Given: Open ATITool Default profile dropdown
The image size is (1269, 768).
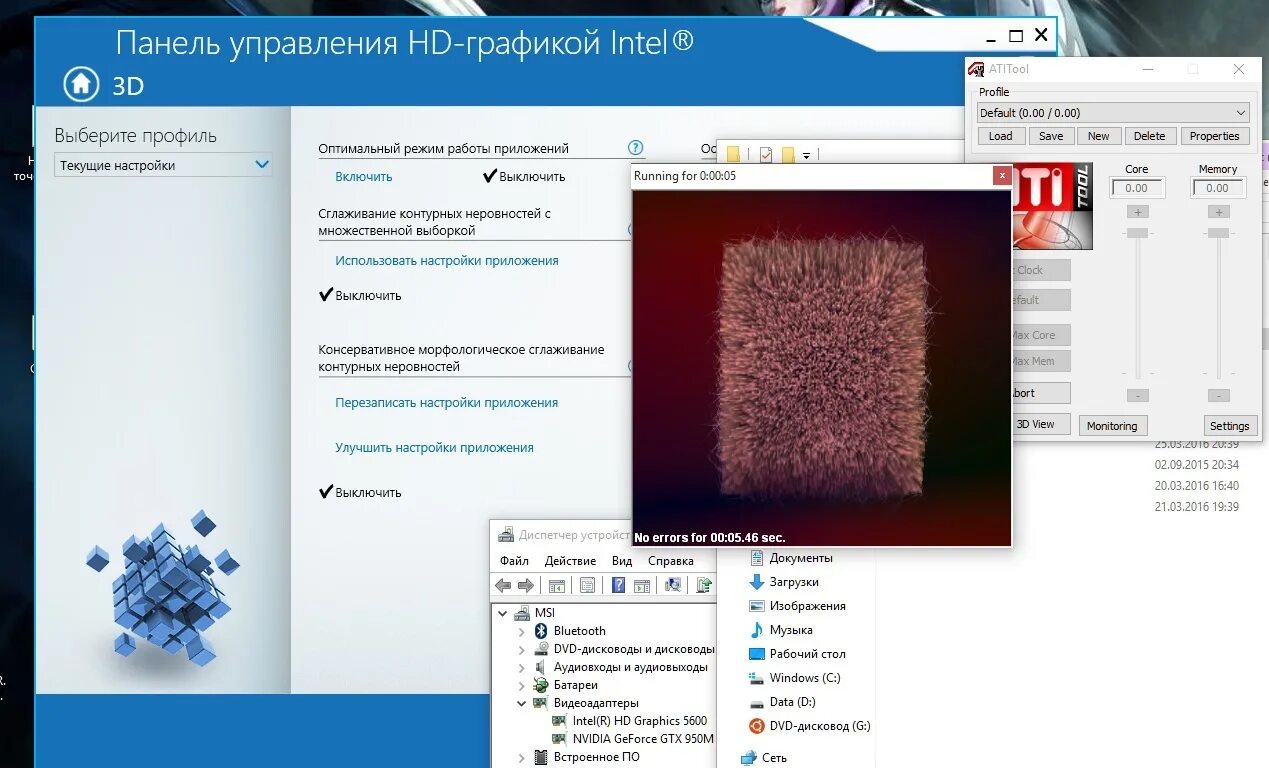Looking at the screenshot, I should click(x=1114, y=113).
